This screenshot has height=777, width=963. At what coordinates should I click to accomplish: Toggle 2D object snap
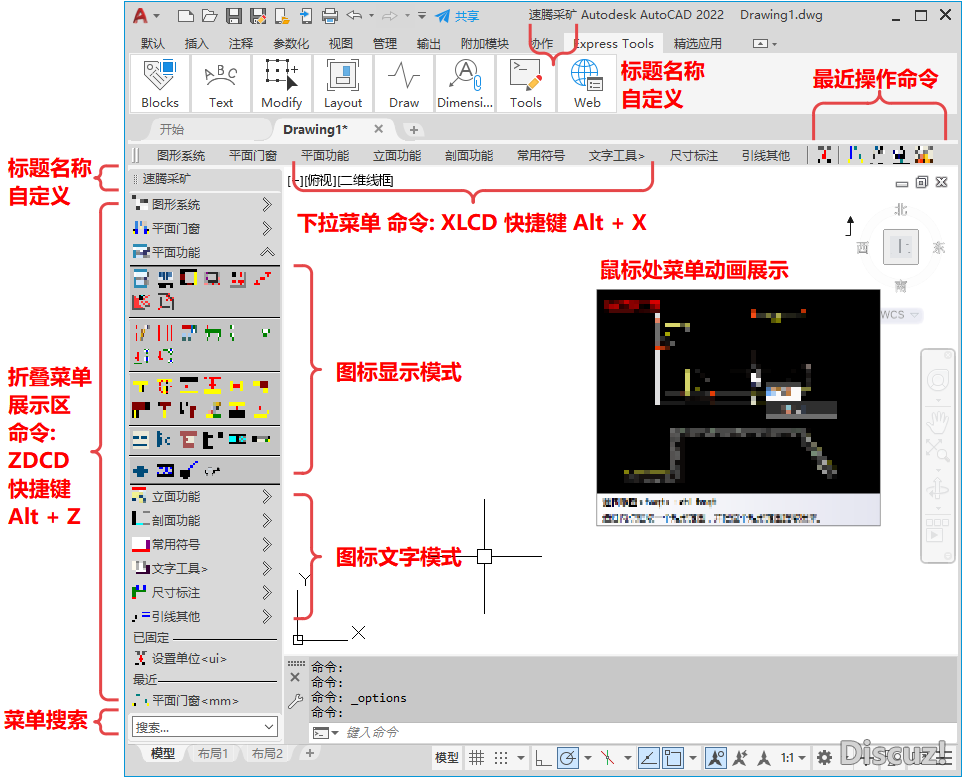click(x=673, y=758)
